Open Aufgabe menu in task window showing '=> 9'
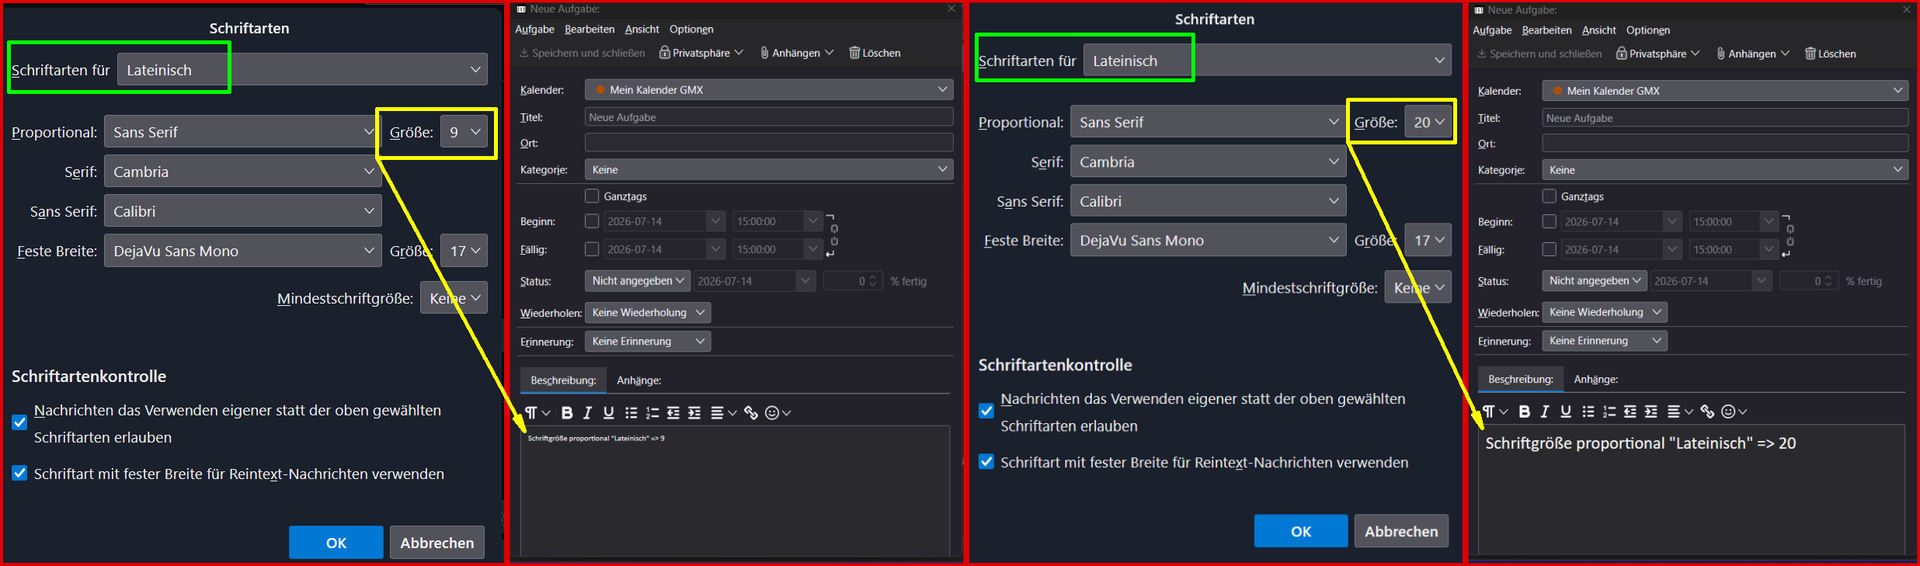Viewport: 1920px width, 566px height. (535, 29)
